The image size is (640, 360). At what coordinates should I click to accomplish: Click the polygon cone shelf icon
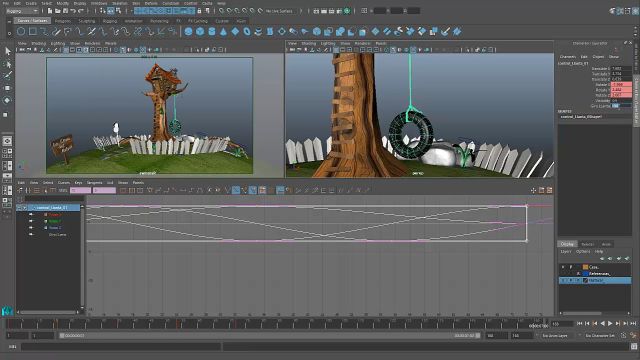pyautogui.click(x=223, y=31)
